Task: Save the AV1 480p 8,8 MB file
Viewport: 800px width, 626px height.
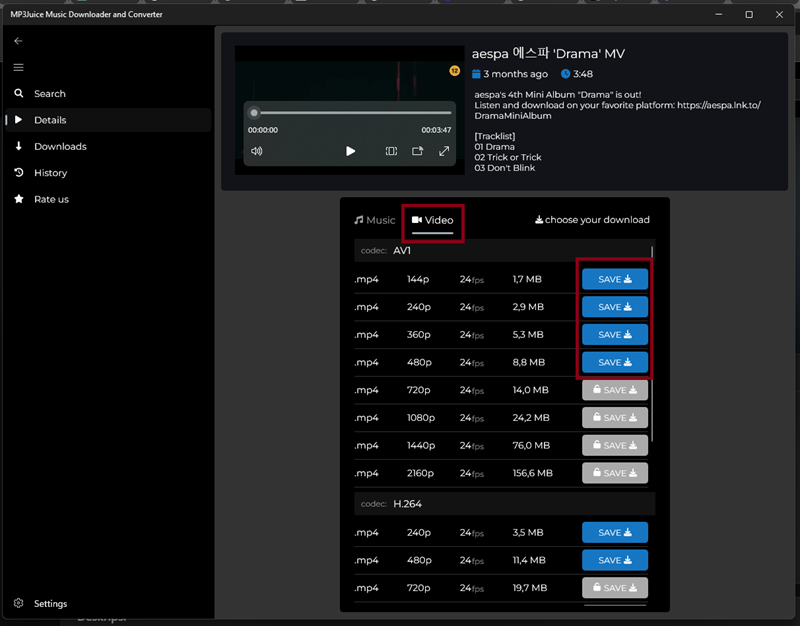Action: tap(615, 362)
